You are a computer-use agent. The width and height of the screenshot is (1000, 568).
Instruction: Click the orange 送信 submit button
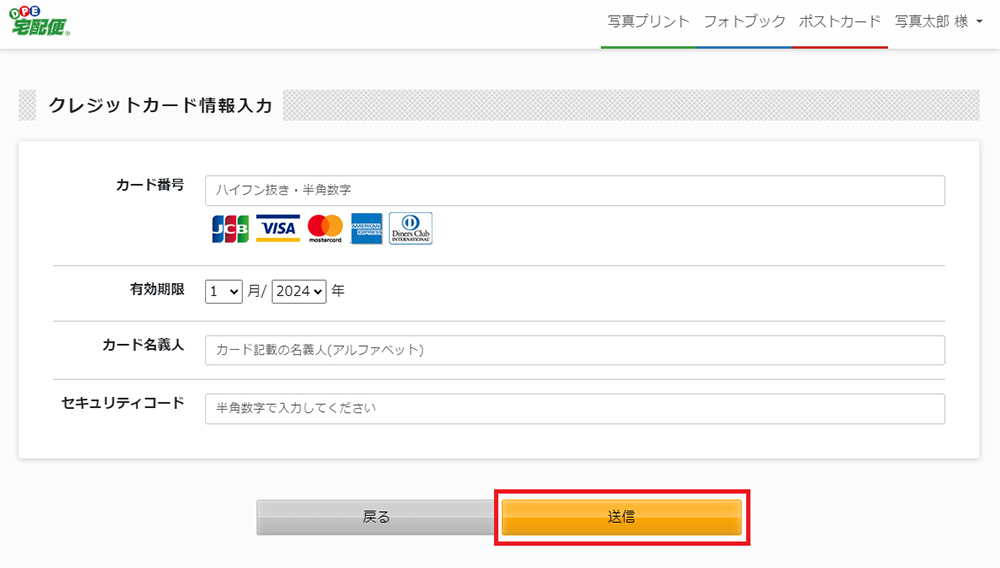(x=622, y=517)
